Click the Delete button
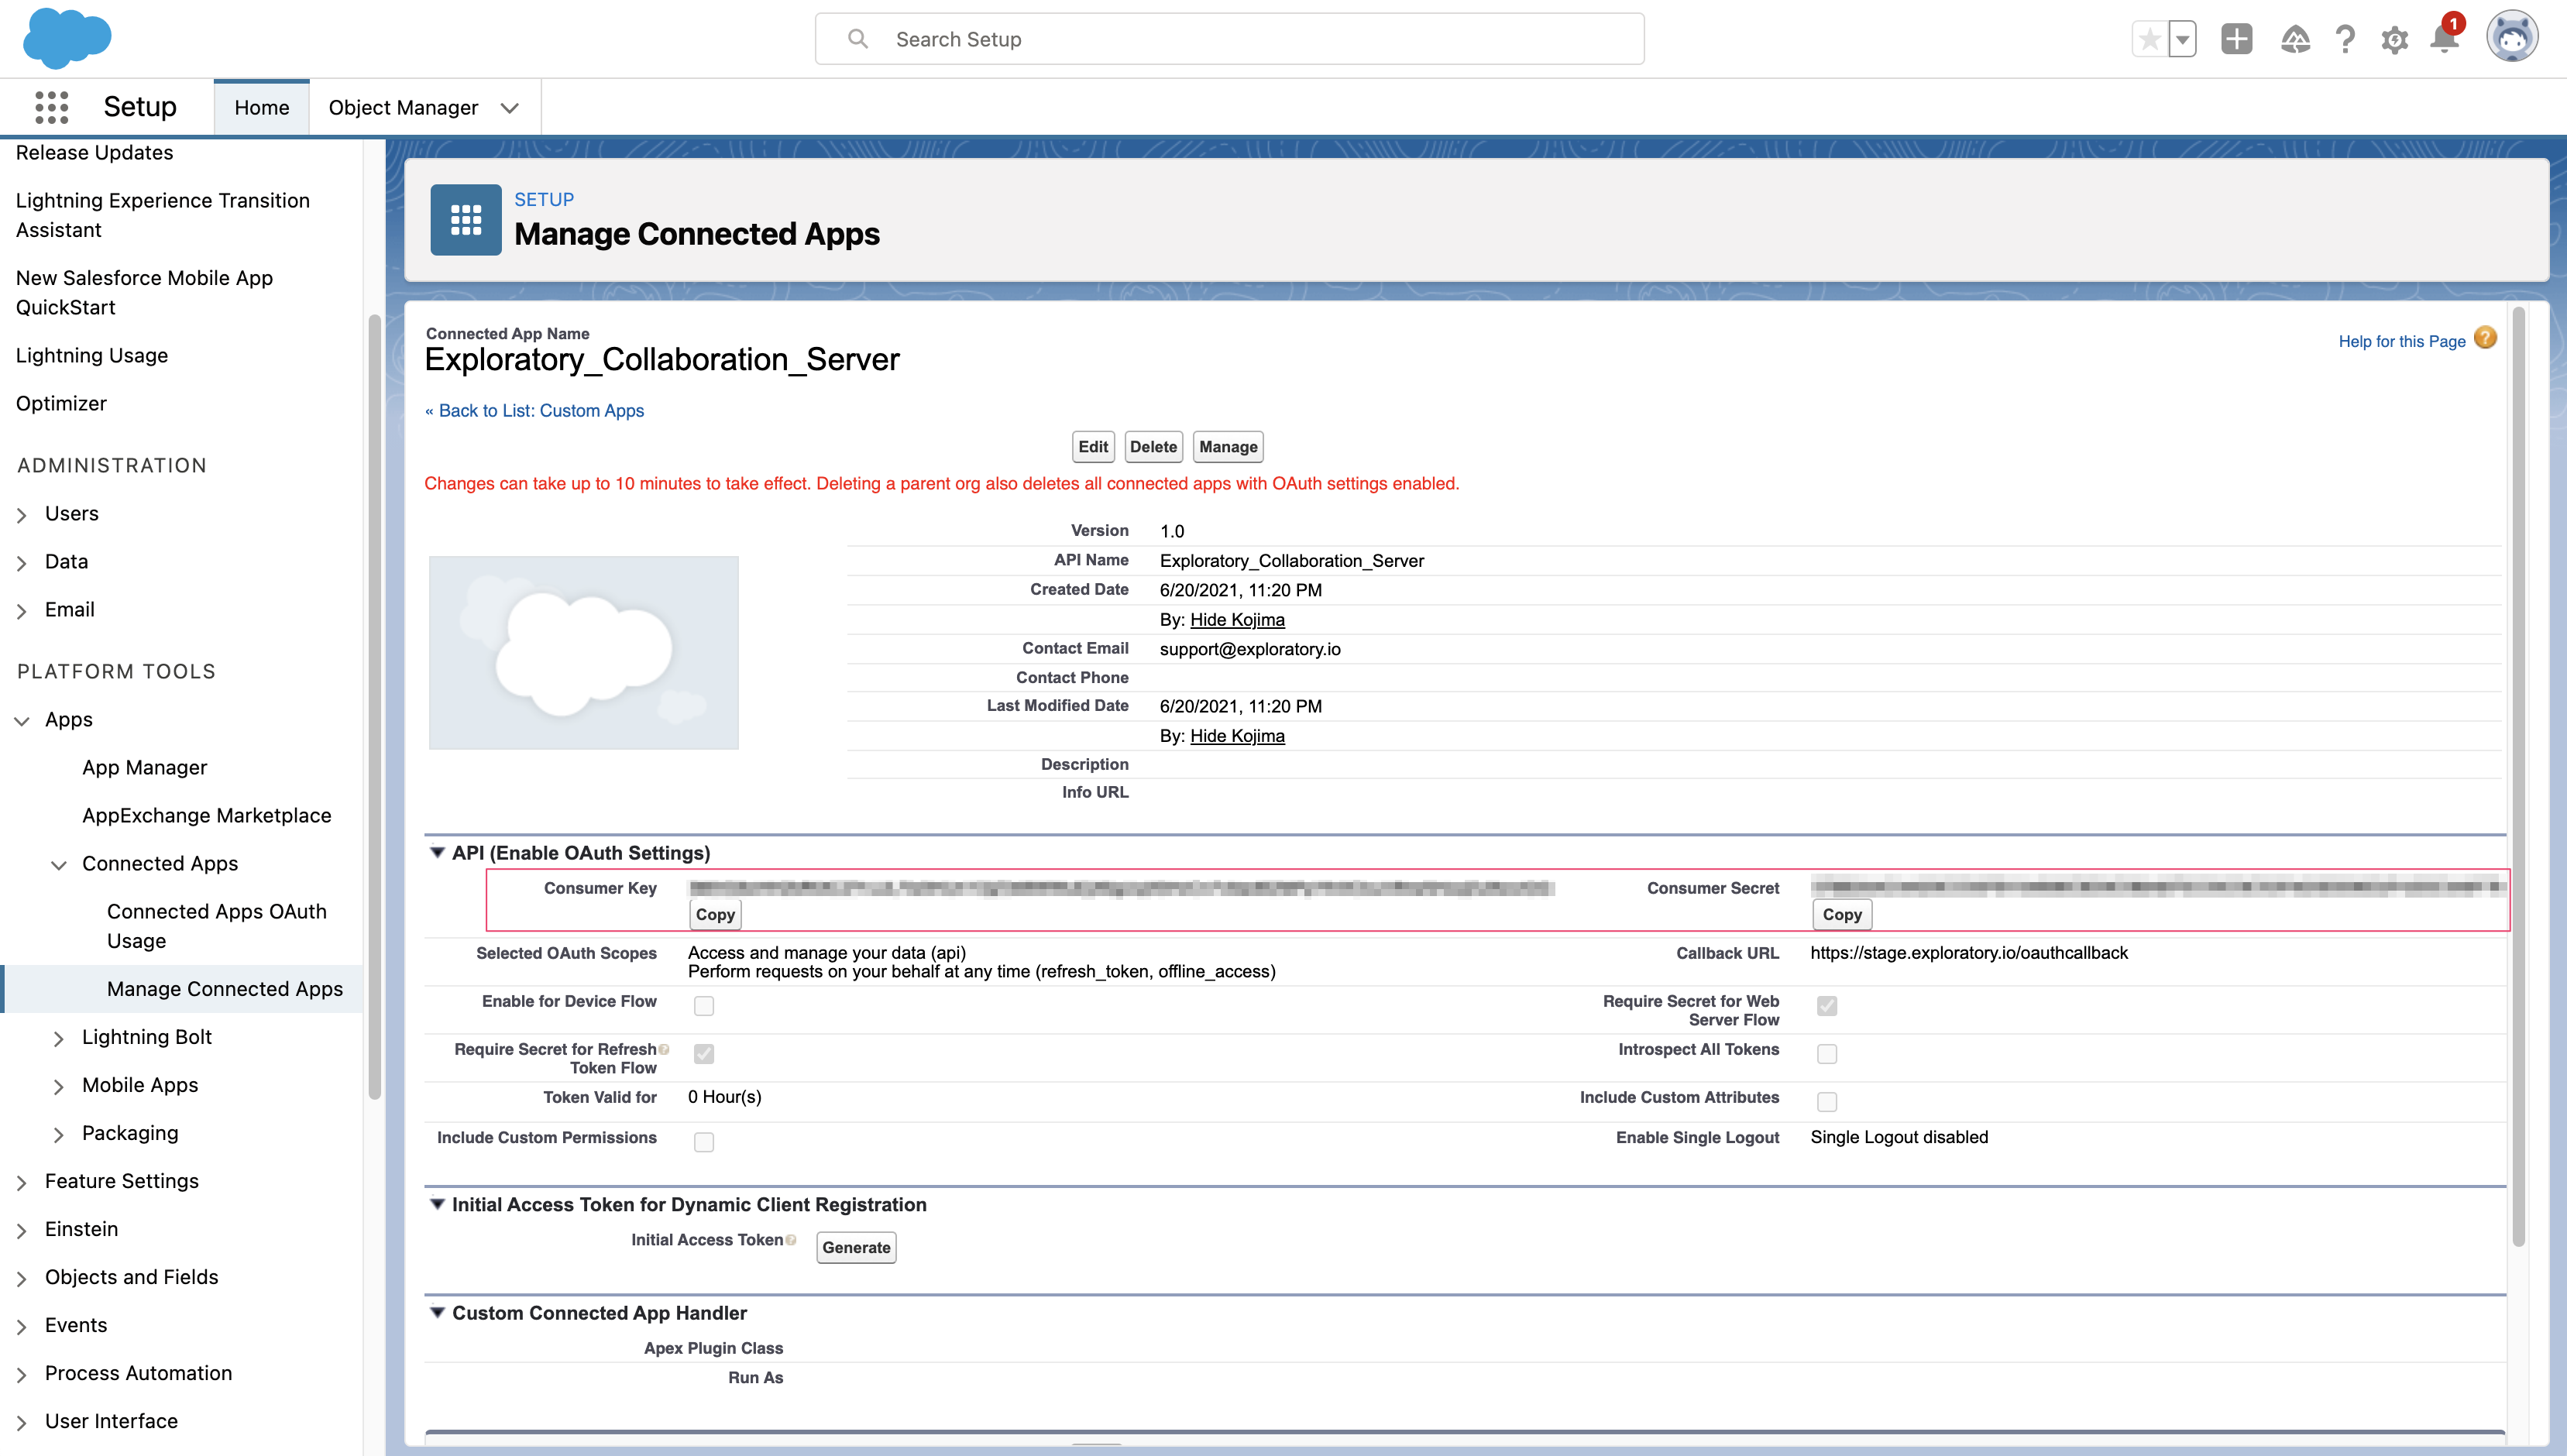Screen dimensions: 2567x1456 [1154, 447]
